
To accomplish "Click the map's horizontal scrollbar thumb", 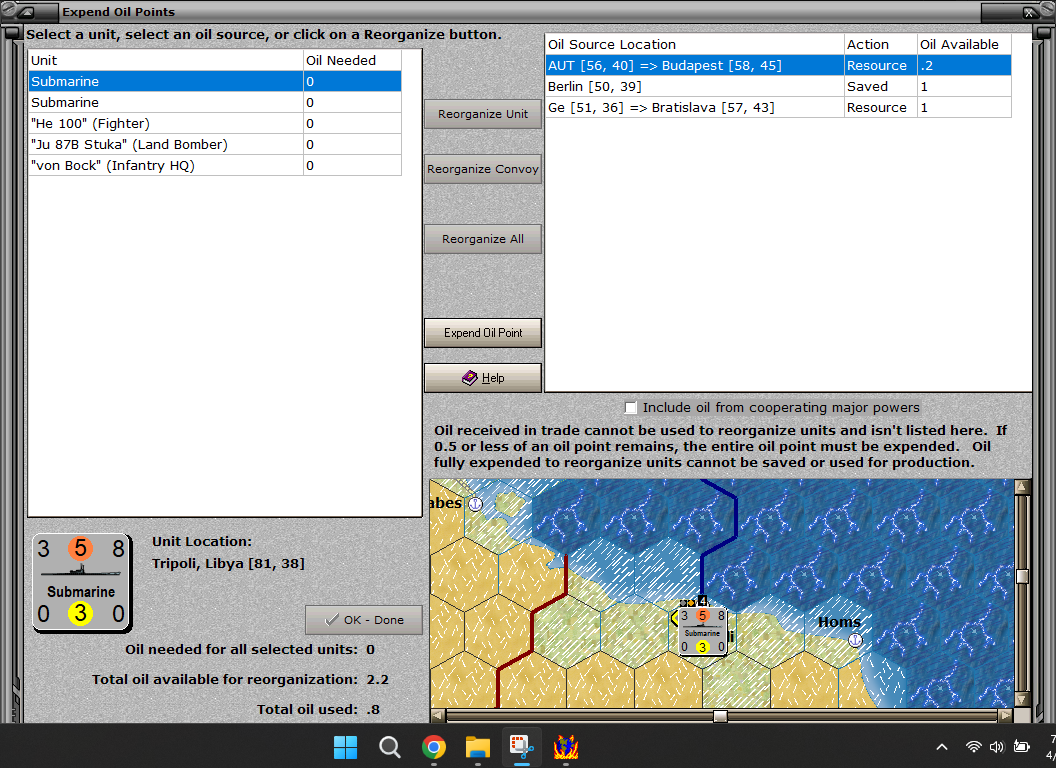I will [717, 715].
